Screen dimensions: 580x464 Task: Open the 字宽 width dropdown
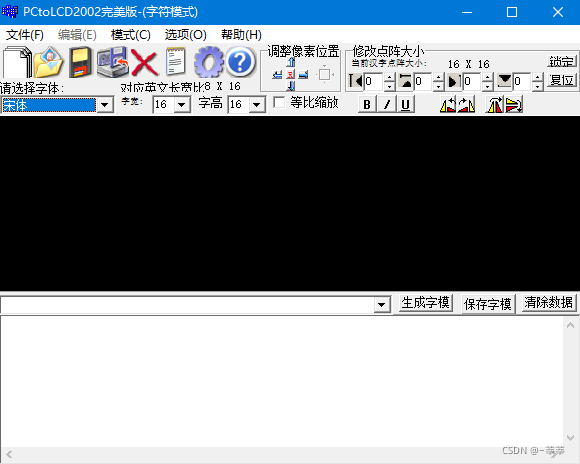(182, 105)
